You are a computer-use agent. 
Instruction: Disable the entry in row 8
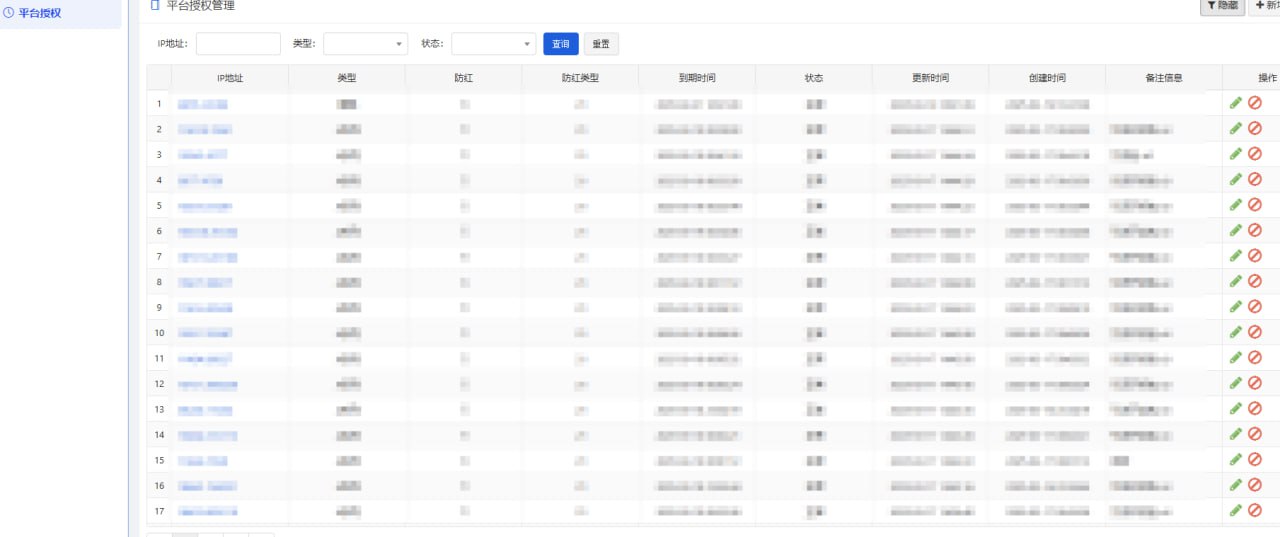(1254, 281)
